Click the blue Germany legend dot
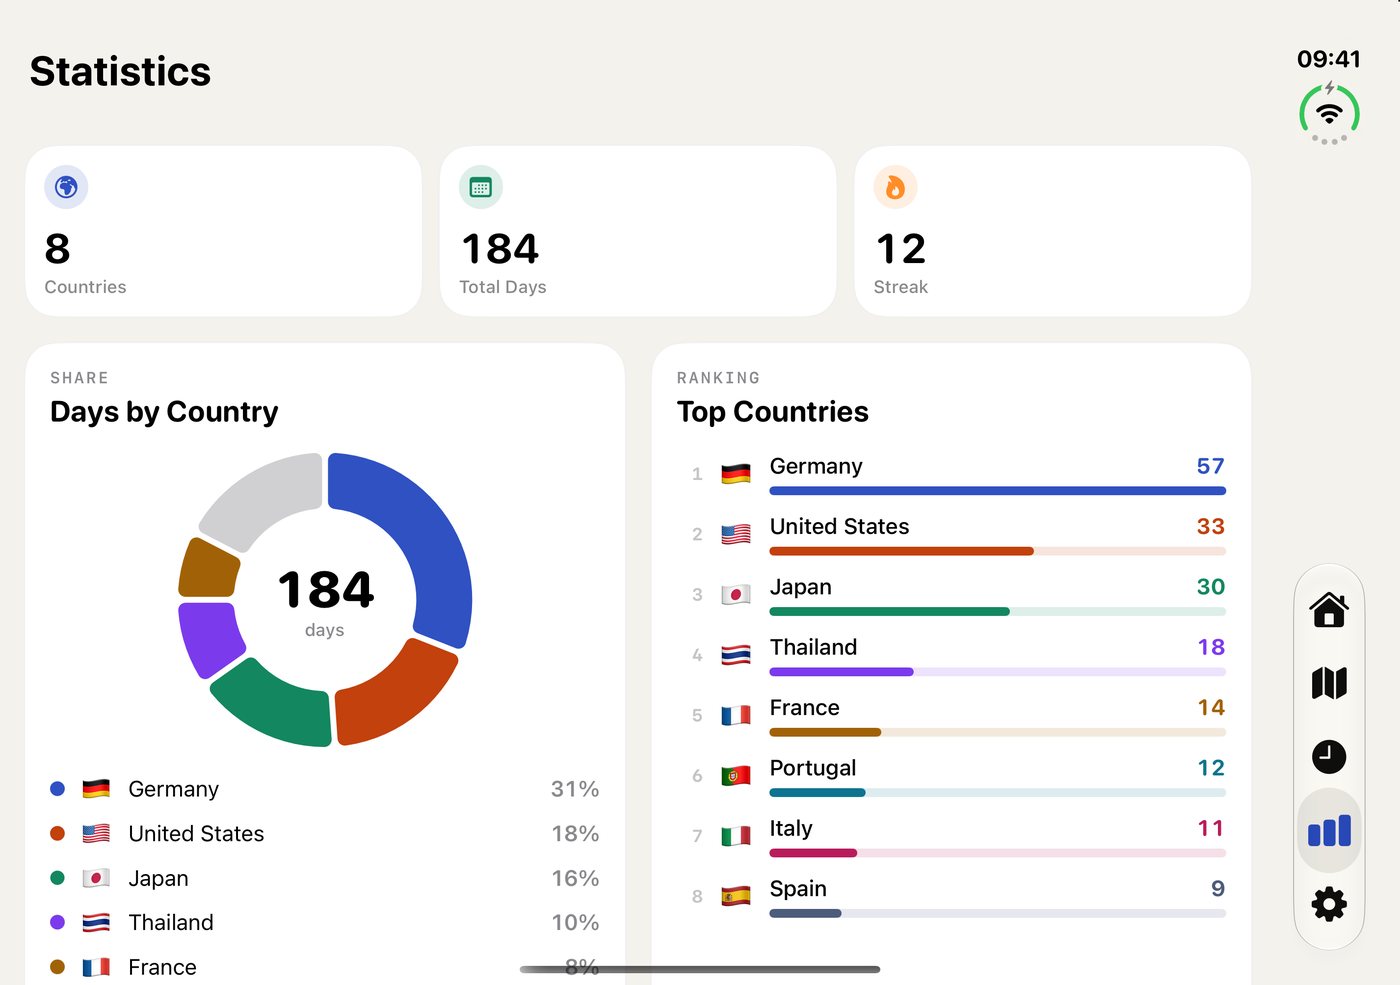Screen dimensions: 1400x985 (57, 789)
